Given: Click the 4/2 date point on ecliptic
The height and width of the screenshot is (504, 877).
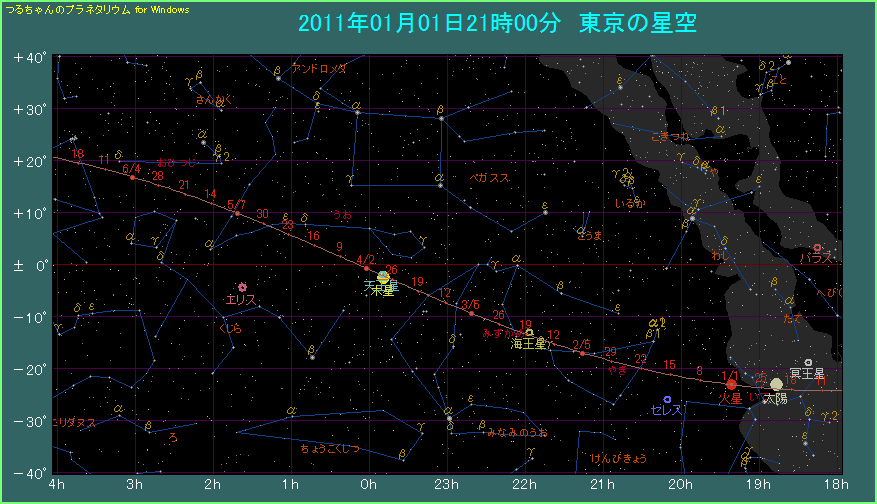Looking at the screenshot, I should [367, 269].
